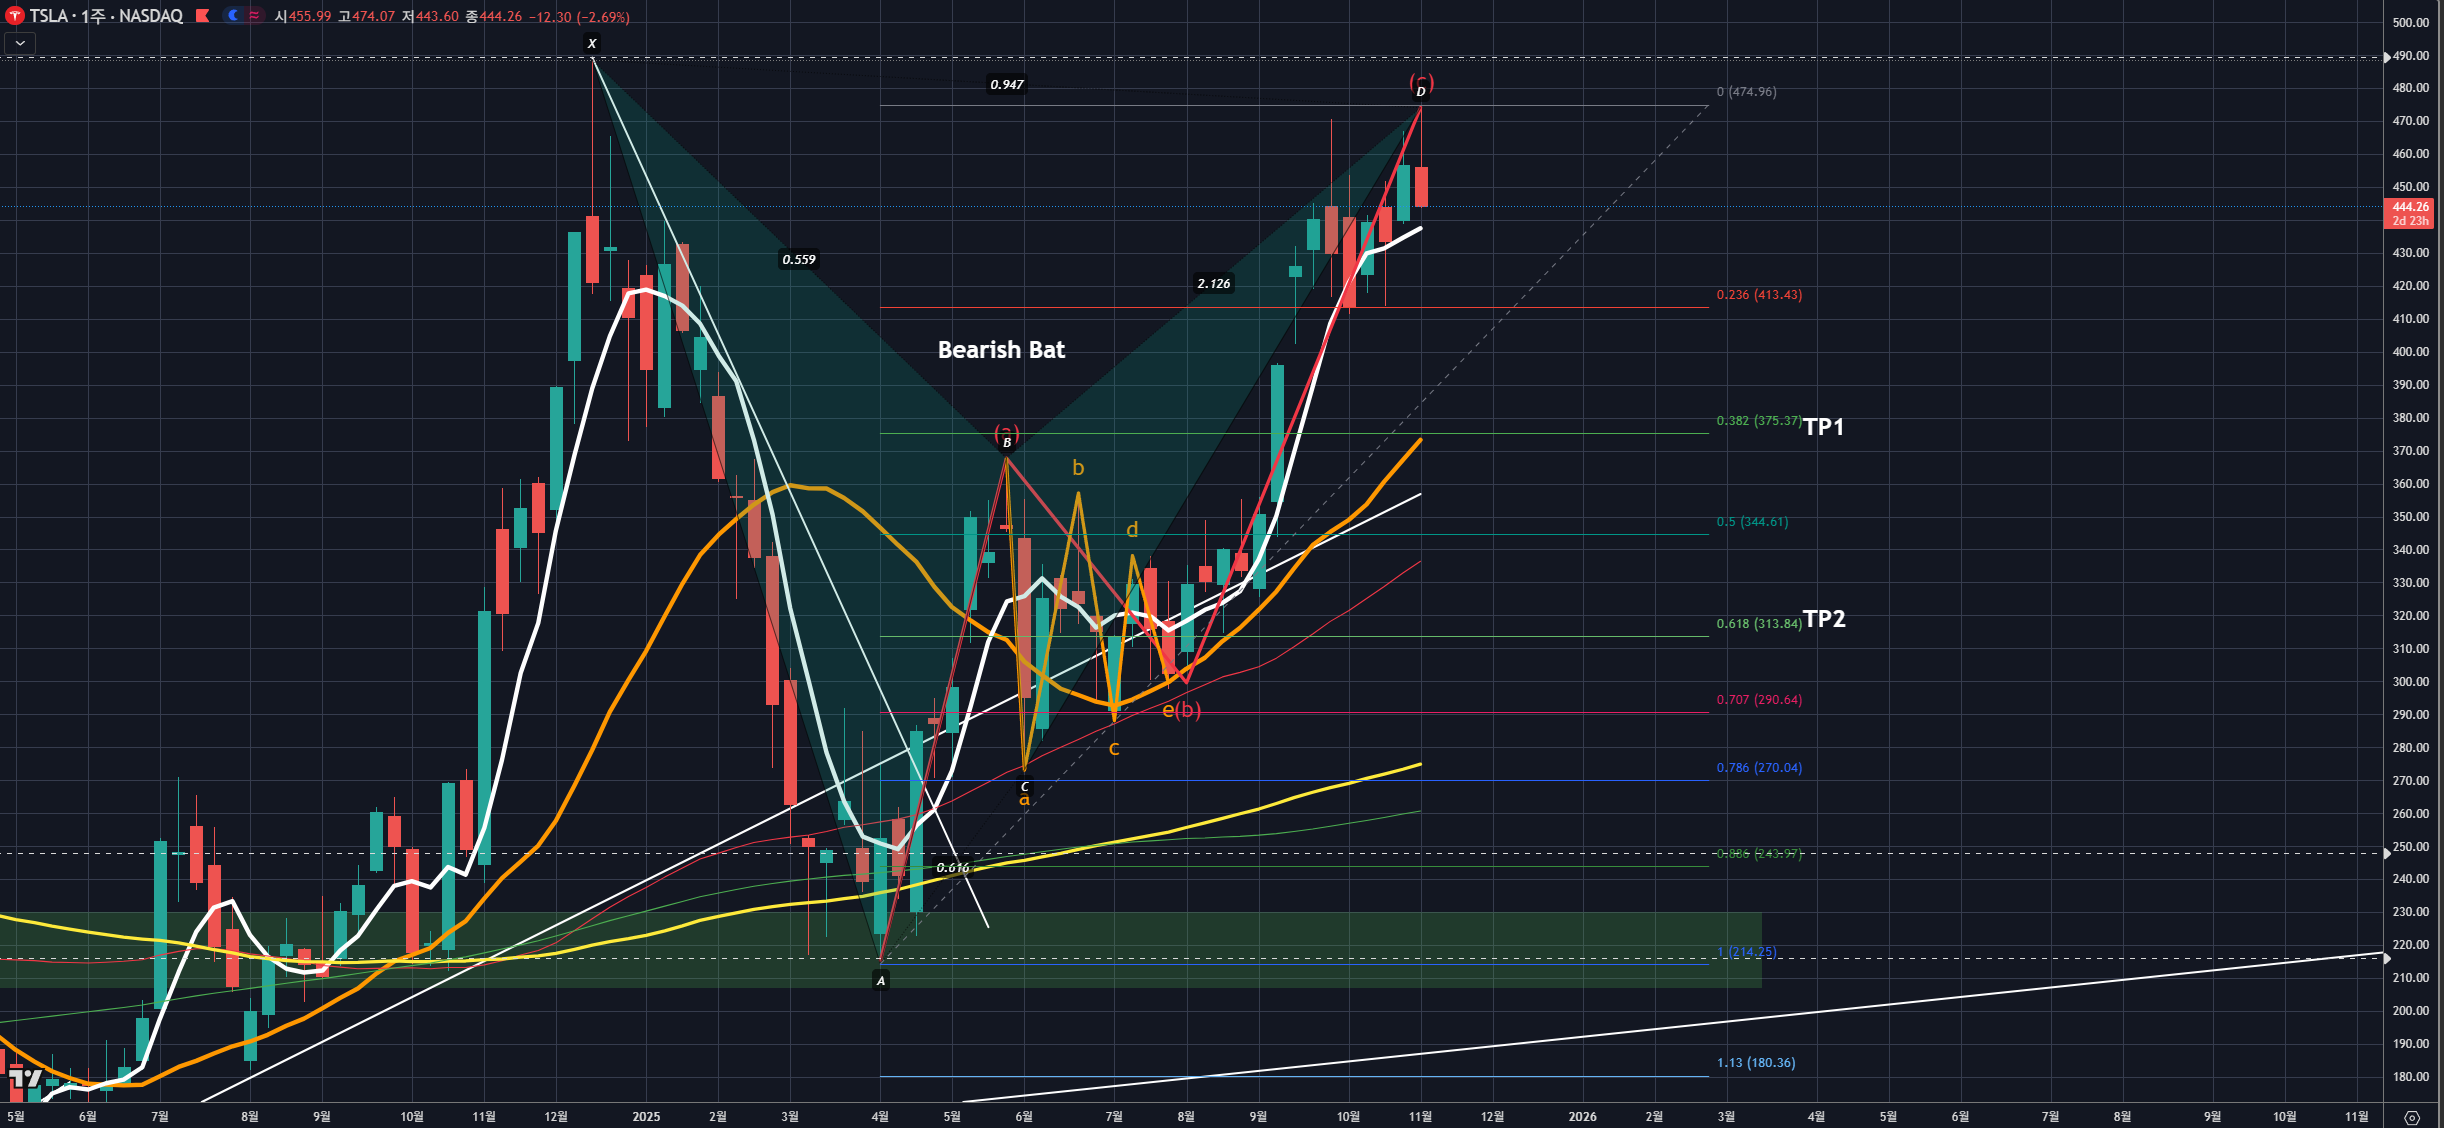Image resolution: width=2444 pixels, height=1128 pixels.
Task: Click the 2.126 ratio label on pattern
Action: pos(1213,284)
